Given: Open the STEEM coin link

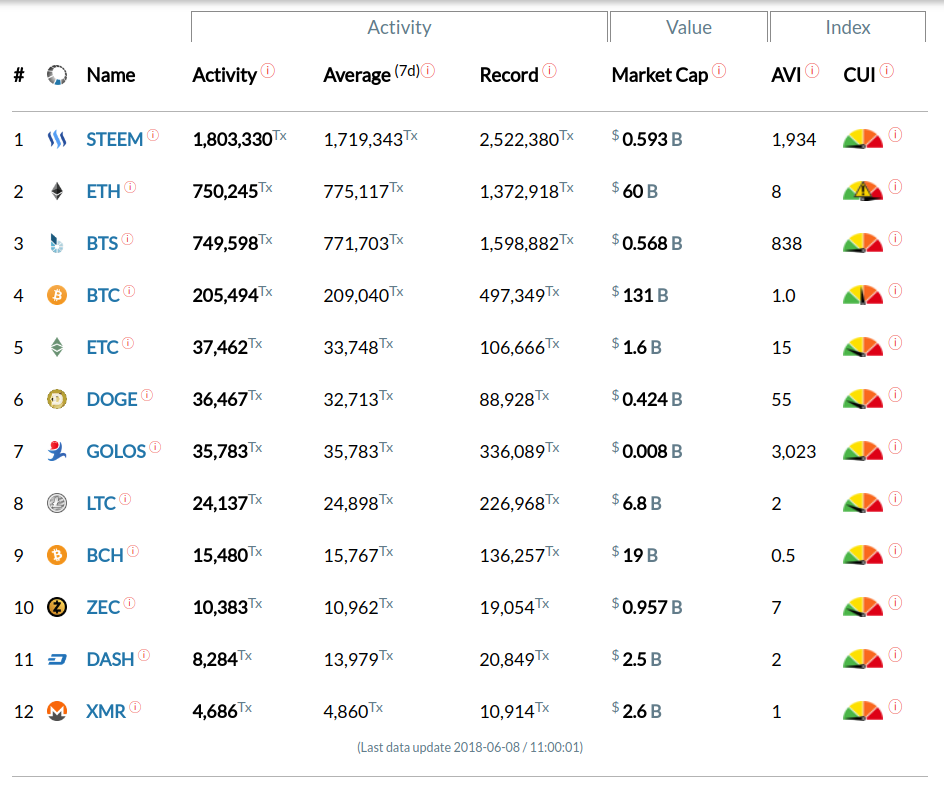Looking at the screenshot, I should point(114,140).
